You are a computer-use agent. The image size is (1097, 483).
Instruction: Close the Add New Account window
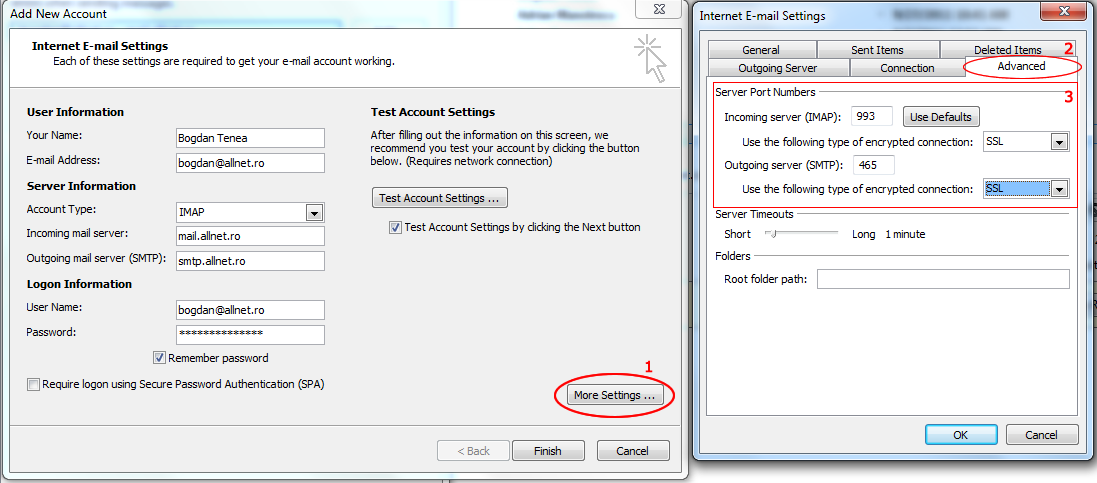coord(658,10)
